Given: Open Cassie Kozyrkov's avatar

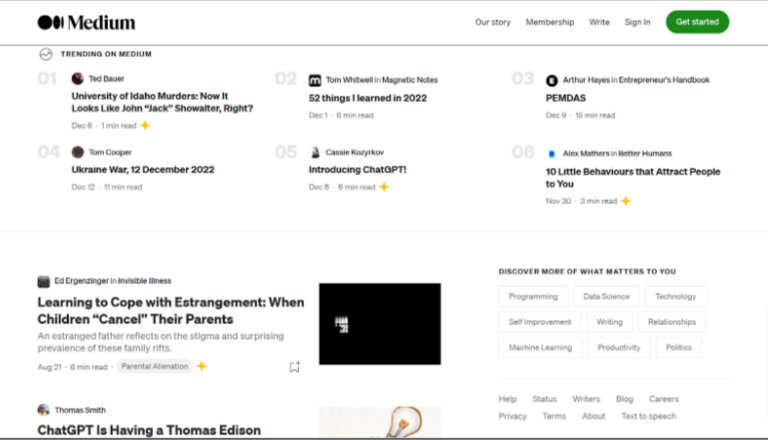Looking at the screenshot, I should tap(315, 152).
